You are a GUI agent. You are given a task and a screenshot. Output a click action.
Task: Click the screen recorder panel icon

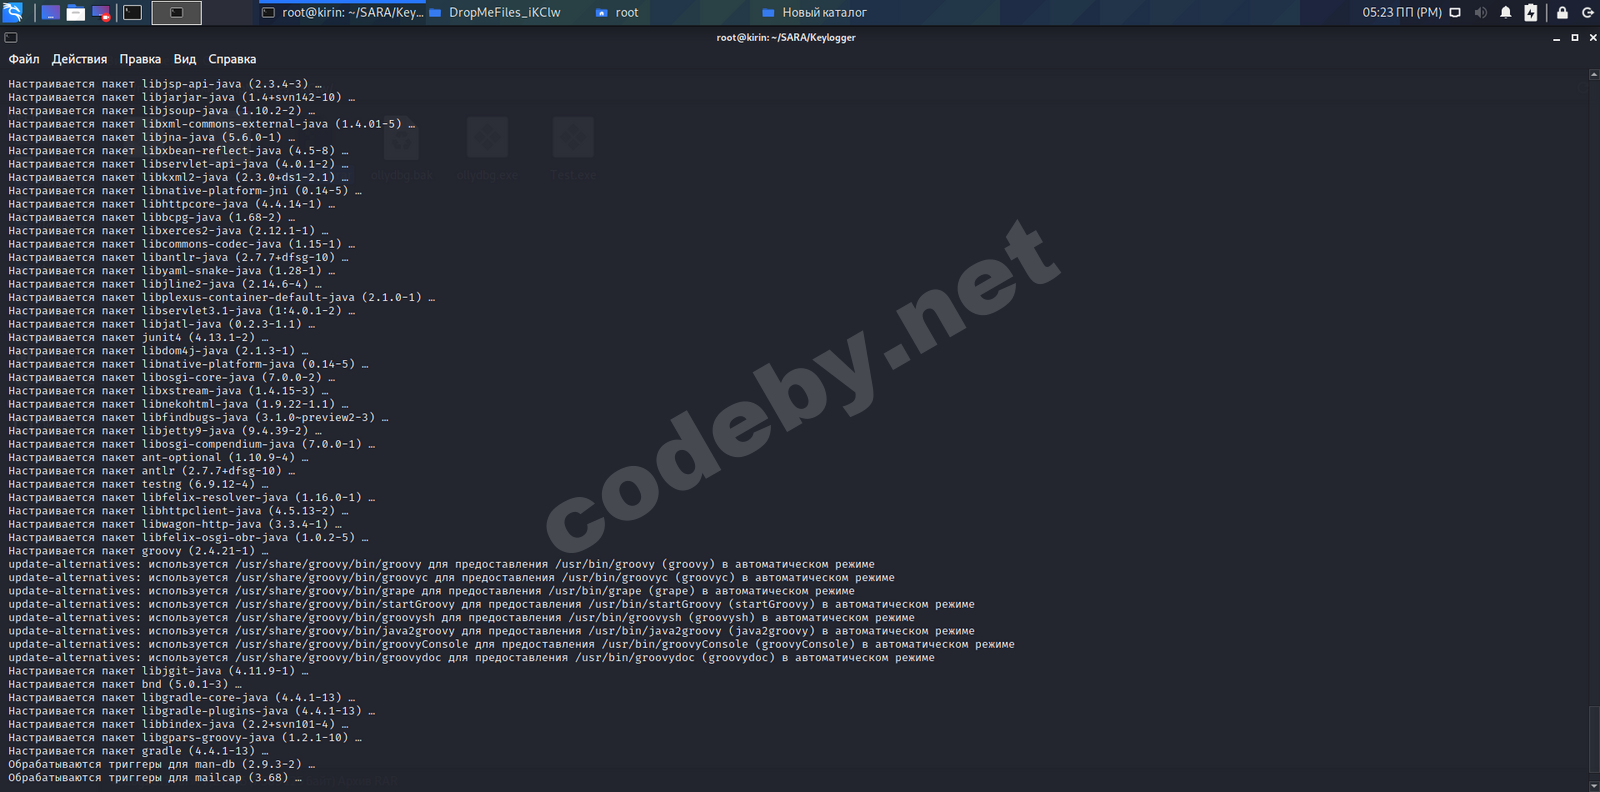101,13
